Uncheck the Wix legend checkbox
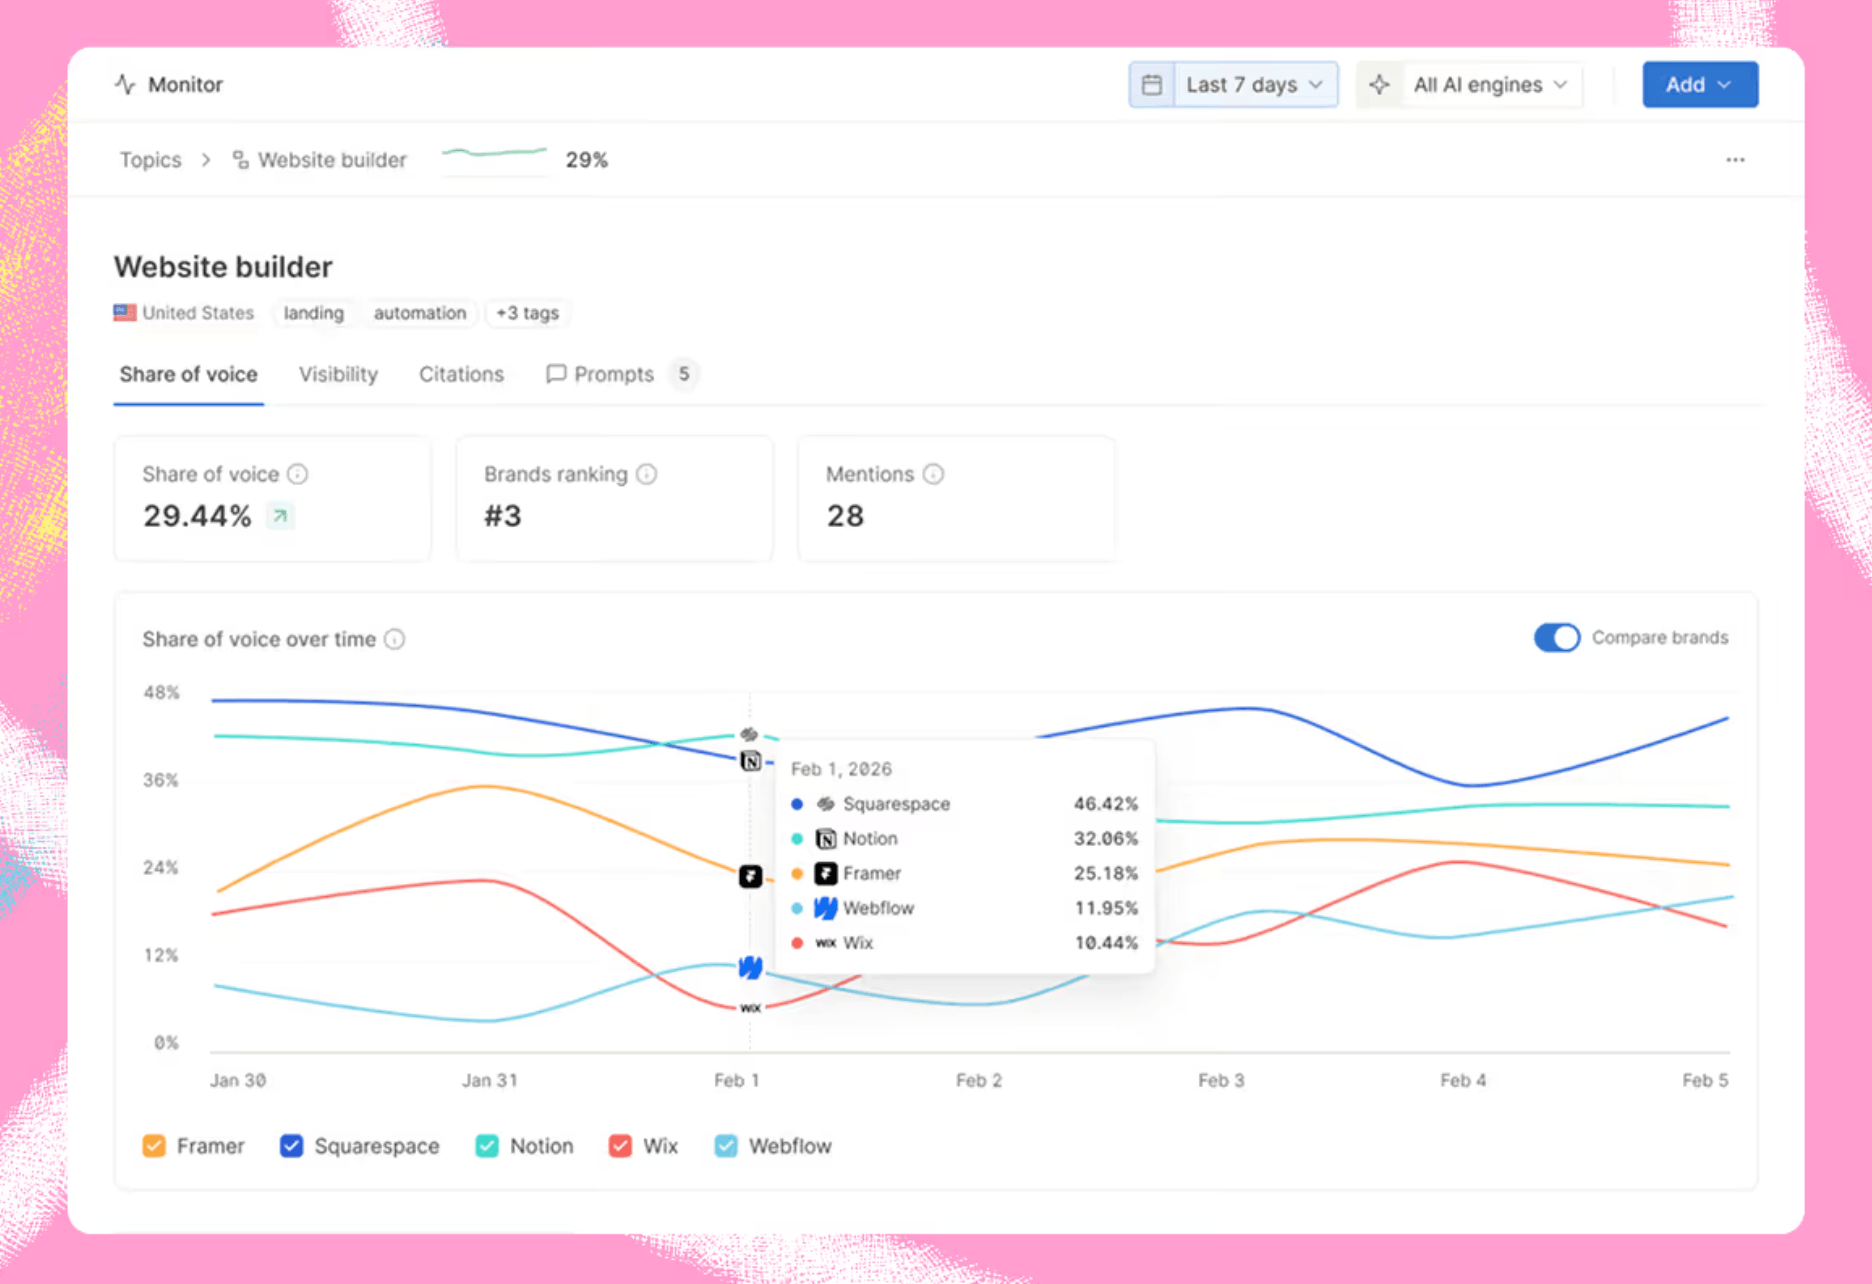 pyautogui.click(x=620, y=1146)
